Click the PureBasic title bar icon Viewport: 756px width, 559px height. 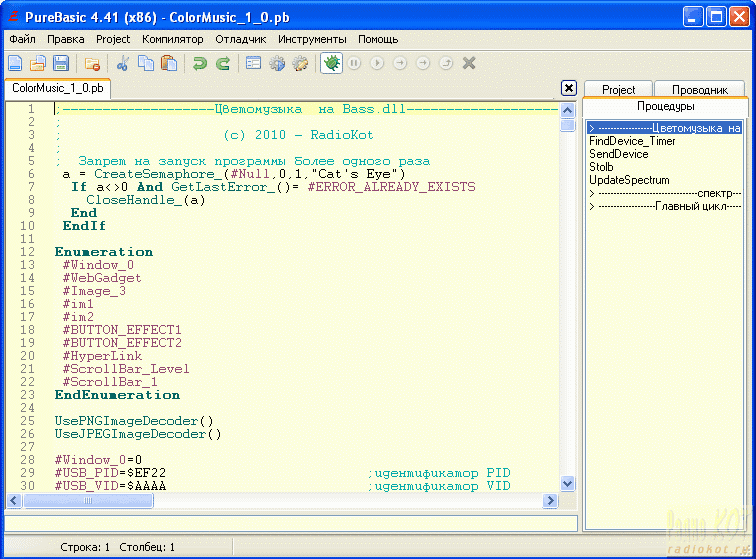click(x=14, y=17)
